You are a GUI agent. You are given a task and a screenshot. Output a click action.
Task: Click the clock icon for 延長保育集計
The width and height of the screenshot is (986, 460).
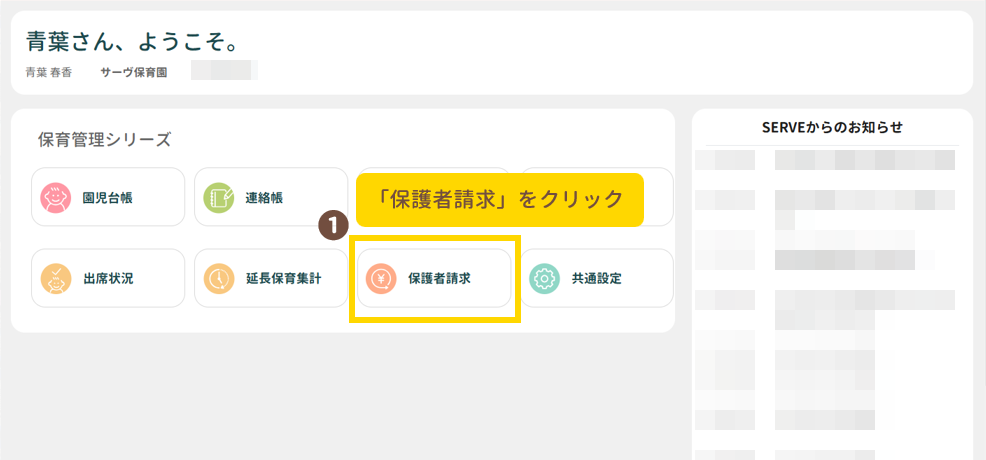click(x=218, y=278)
